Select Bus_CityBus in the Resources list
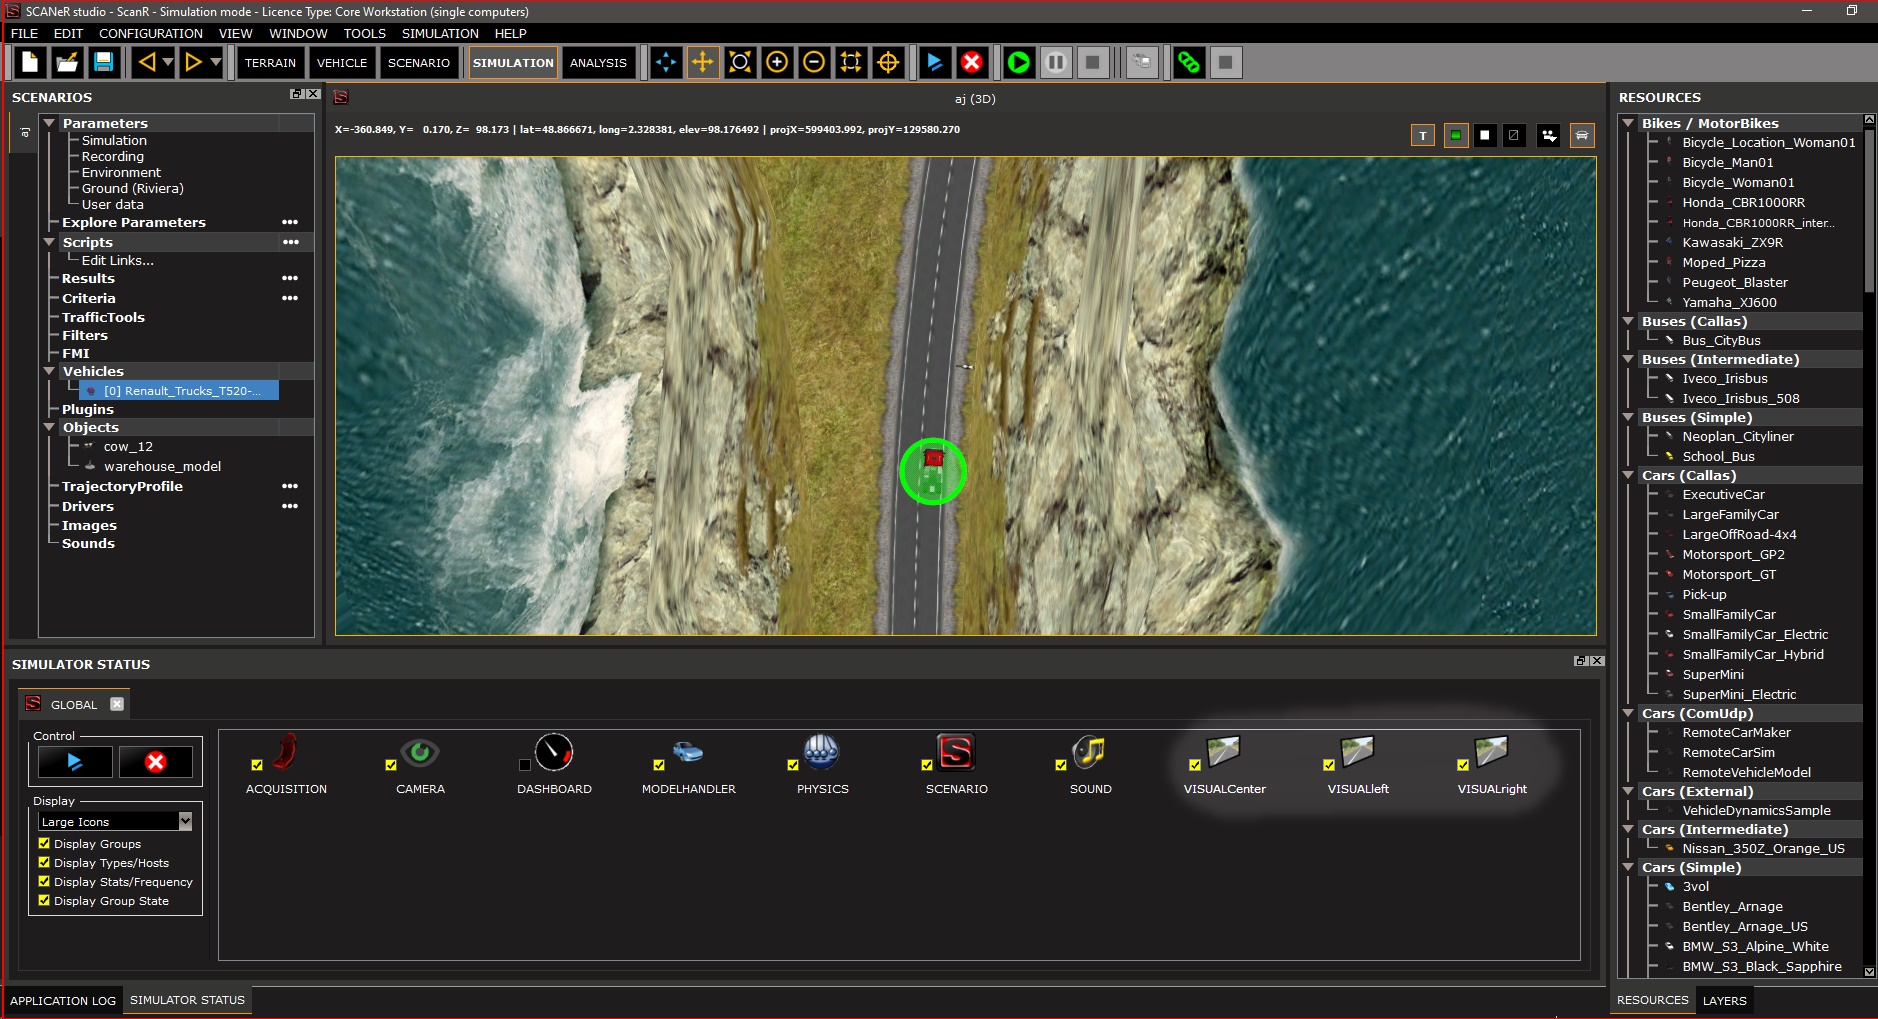The width and height of the screenshot is (1878, 1019). [x=1722, y=340]
